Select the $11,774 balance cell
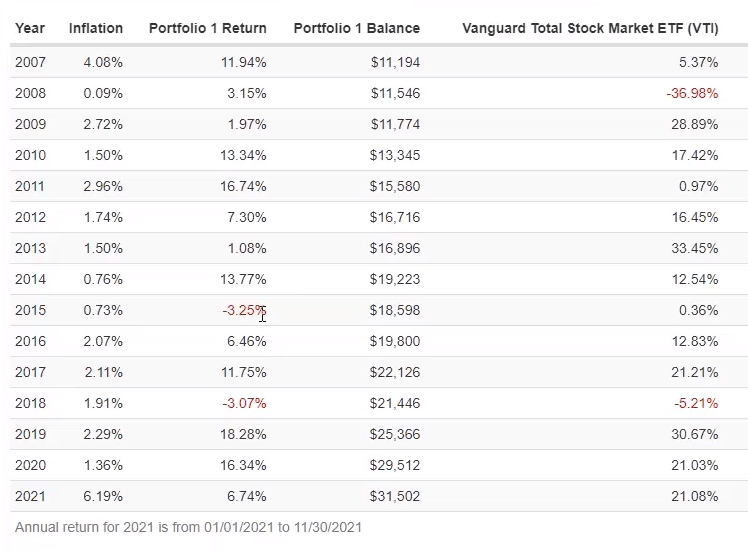 395,125
